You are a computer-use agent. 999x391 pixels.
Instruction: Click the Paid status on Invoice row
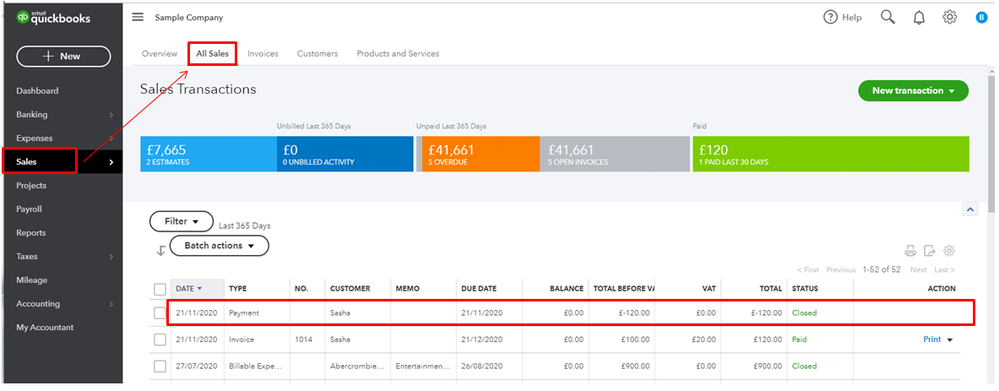799,339
